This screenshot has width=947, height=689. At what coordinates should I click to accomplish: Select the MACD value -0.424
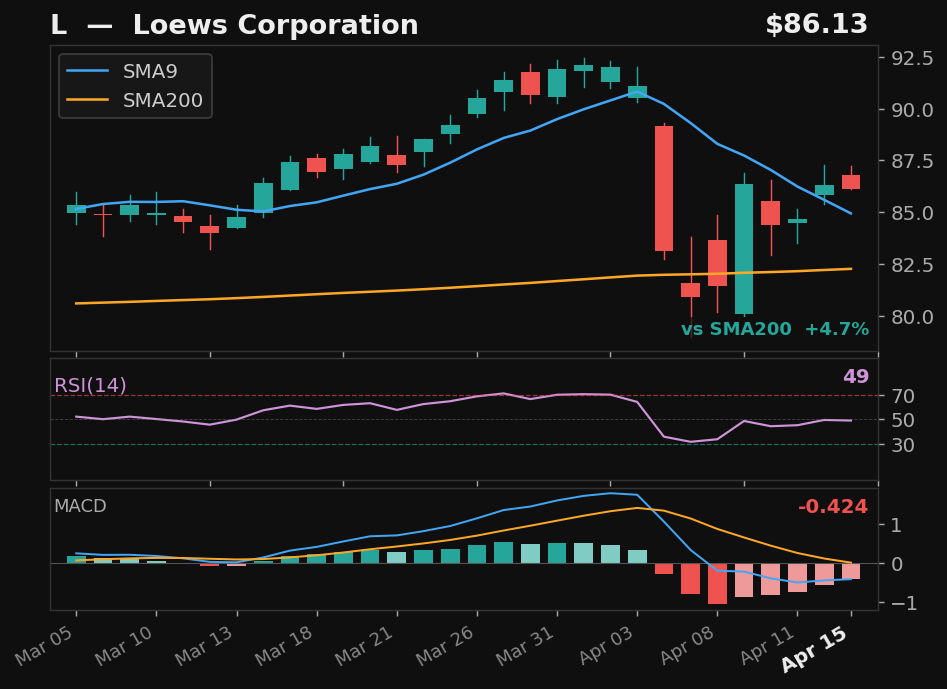point(833,507)
